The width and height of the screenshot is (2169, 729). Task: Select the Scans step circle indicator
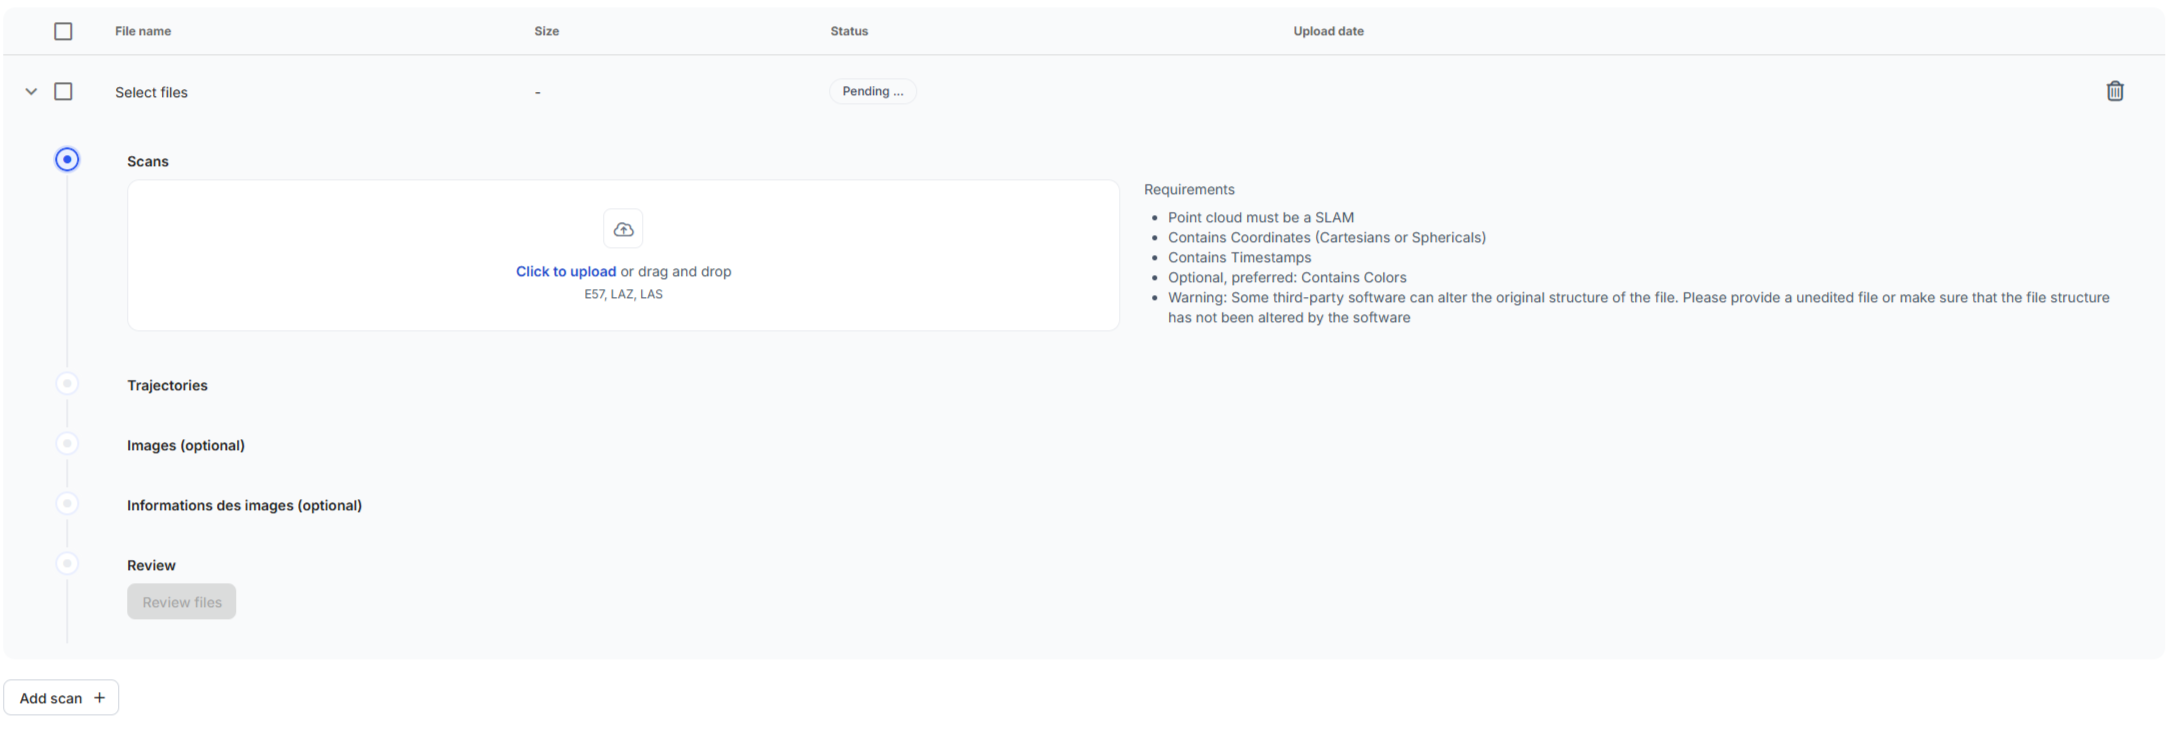[x=67, y=160]
